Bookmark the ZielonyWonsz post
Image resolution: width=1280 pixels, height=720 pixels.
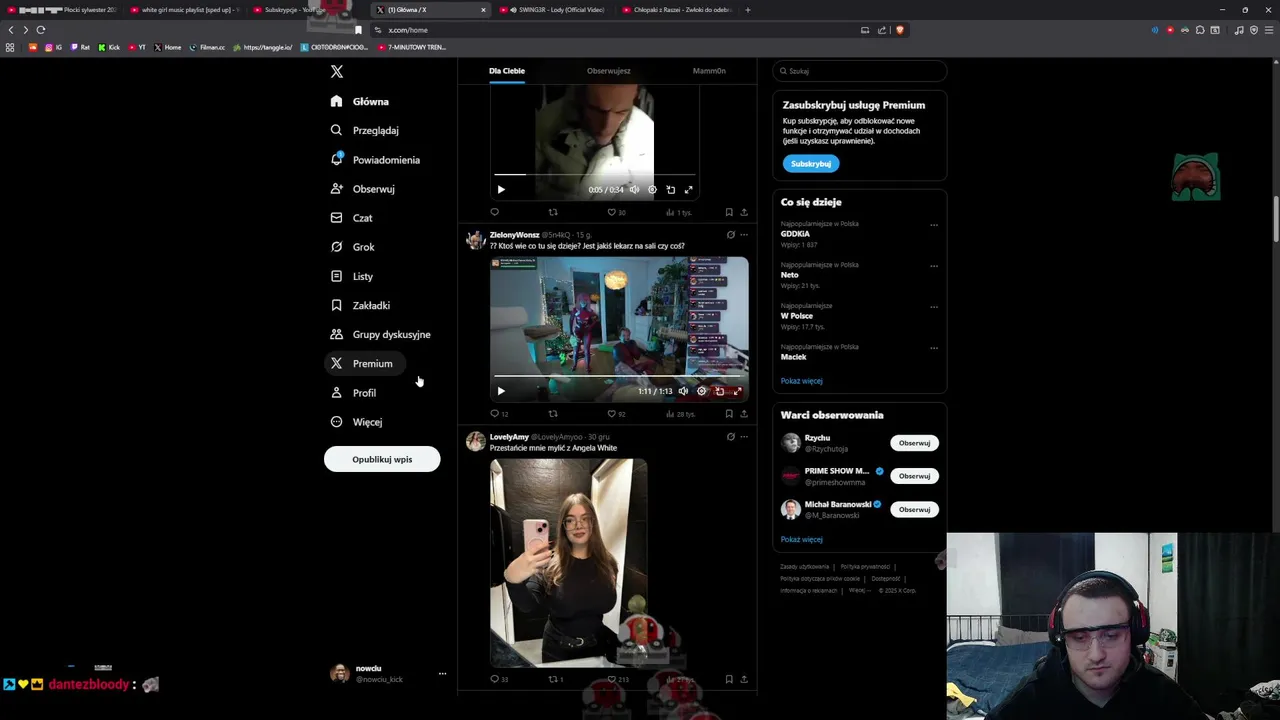729,414
